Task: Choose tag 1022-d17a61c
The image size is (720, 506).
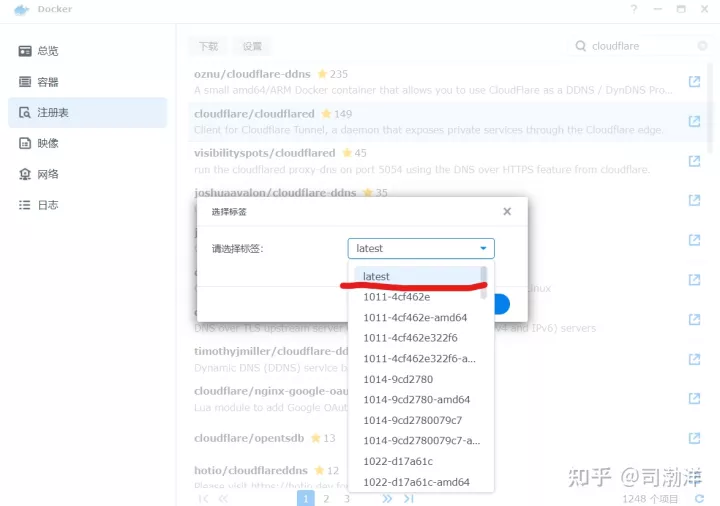Action: [x=417, y=461]
